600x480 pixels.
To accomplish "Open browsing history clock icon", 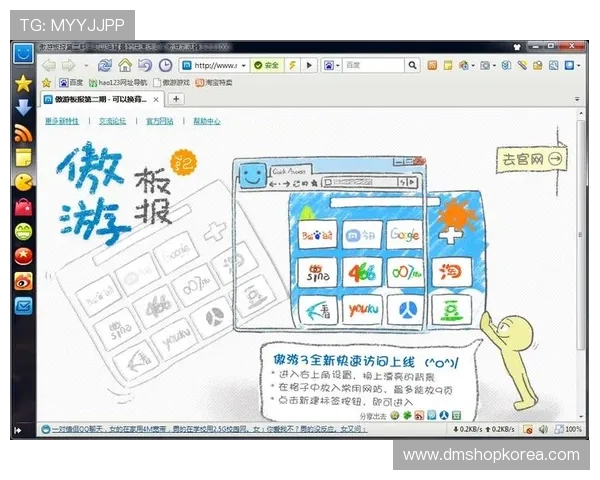I will [165, 65].
